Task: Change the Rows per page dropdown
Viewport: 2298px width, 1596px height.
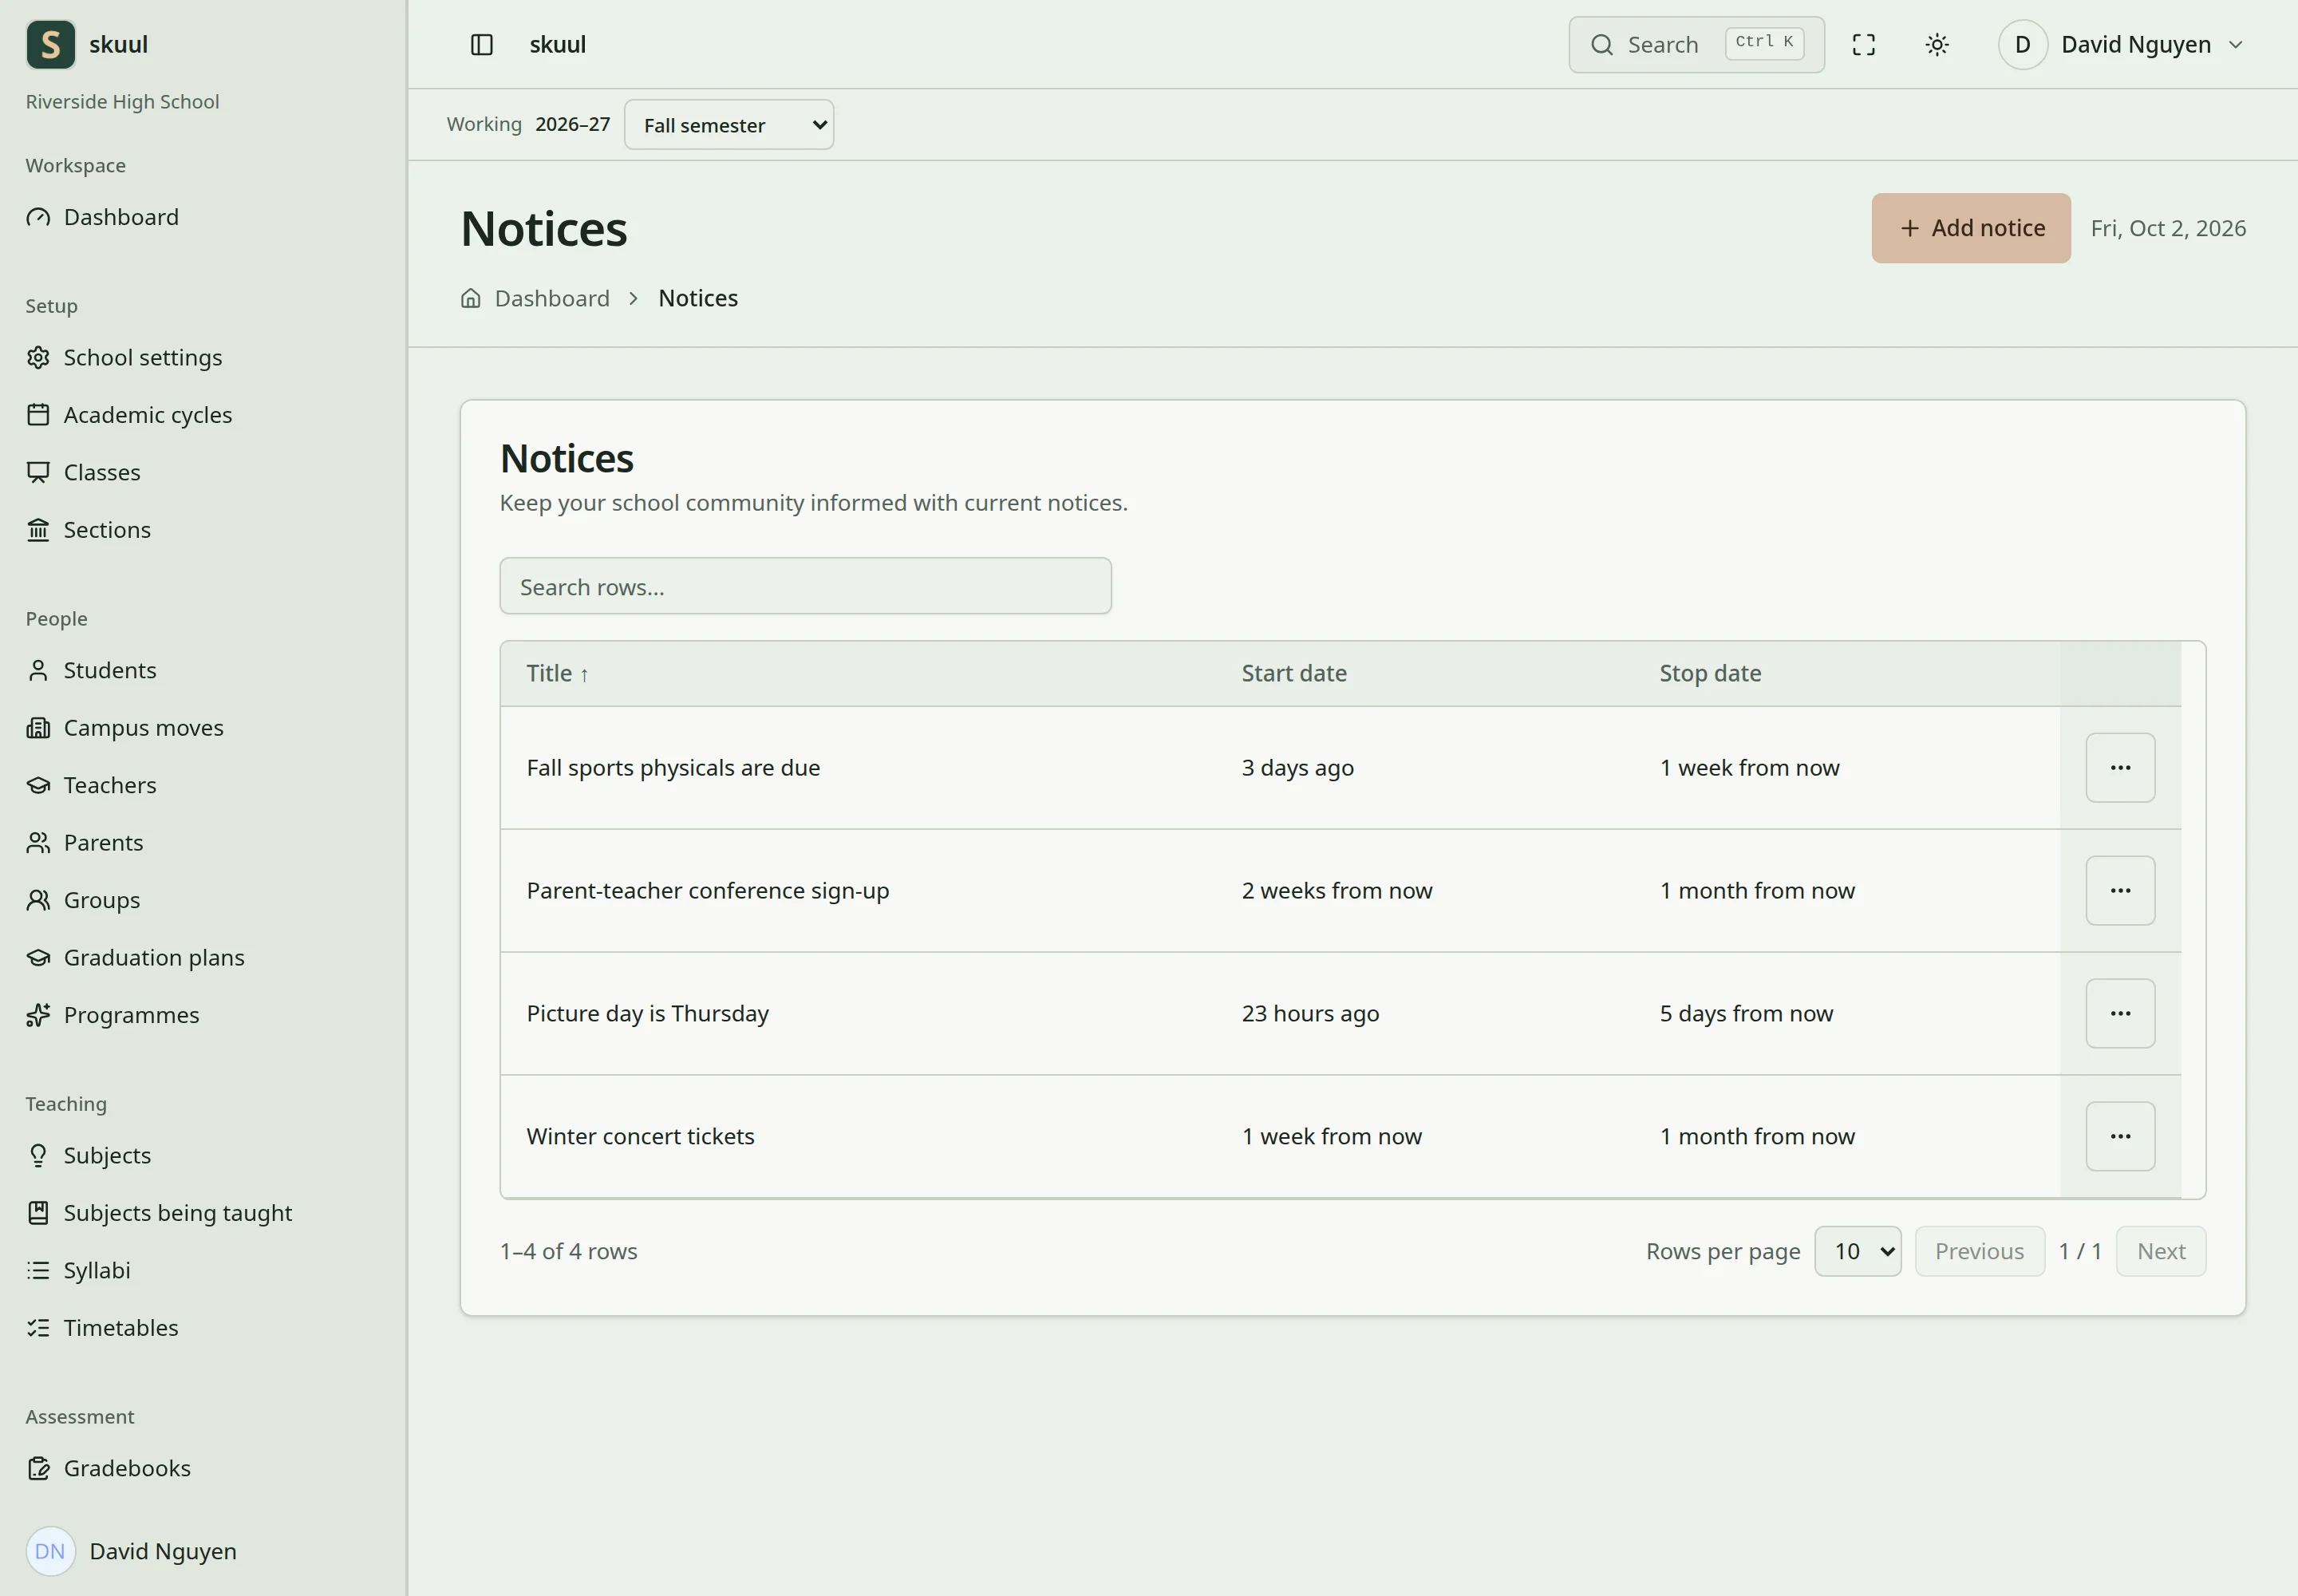Action: [1858, 1251]
